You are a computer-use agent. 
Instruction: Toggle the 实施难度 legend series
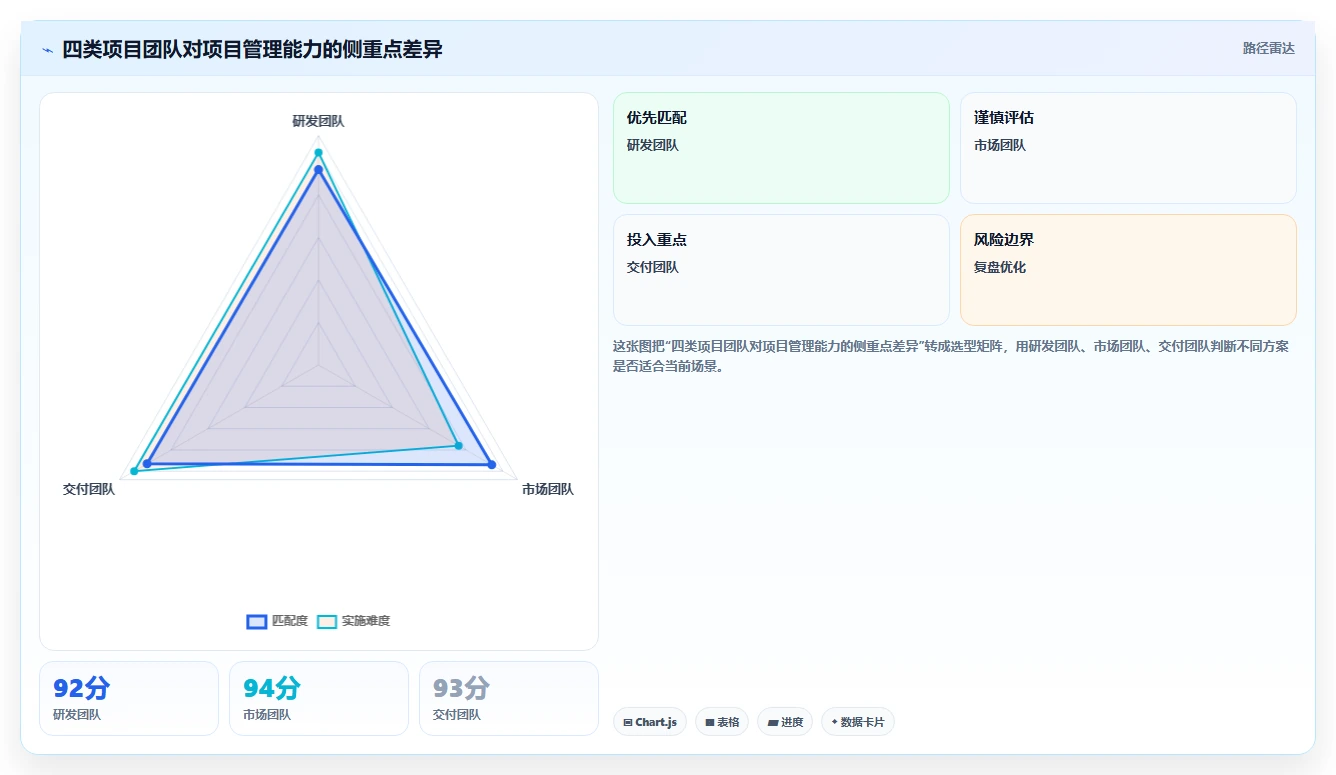click(x=354, y=621)
